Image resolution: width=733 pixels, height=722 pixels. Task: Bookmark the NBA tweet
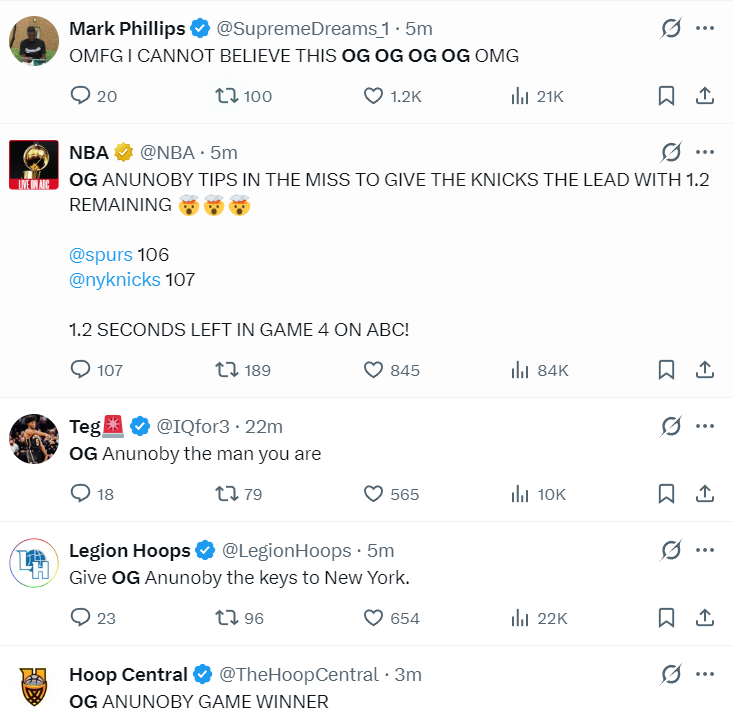click(666, 370)
